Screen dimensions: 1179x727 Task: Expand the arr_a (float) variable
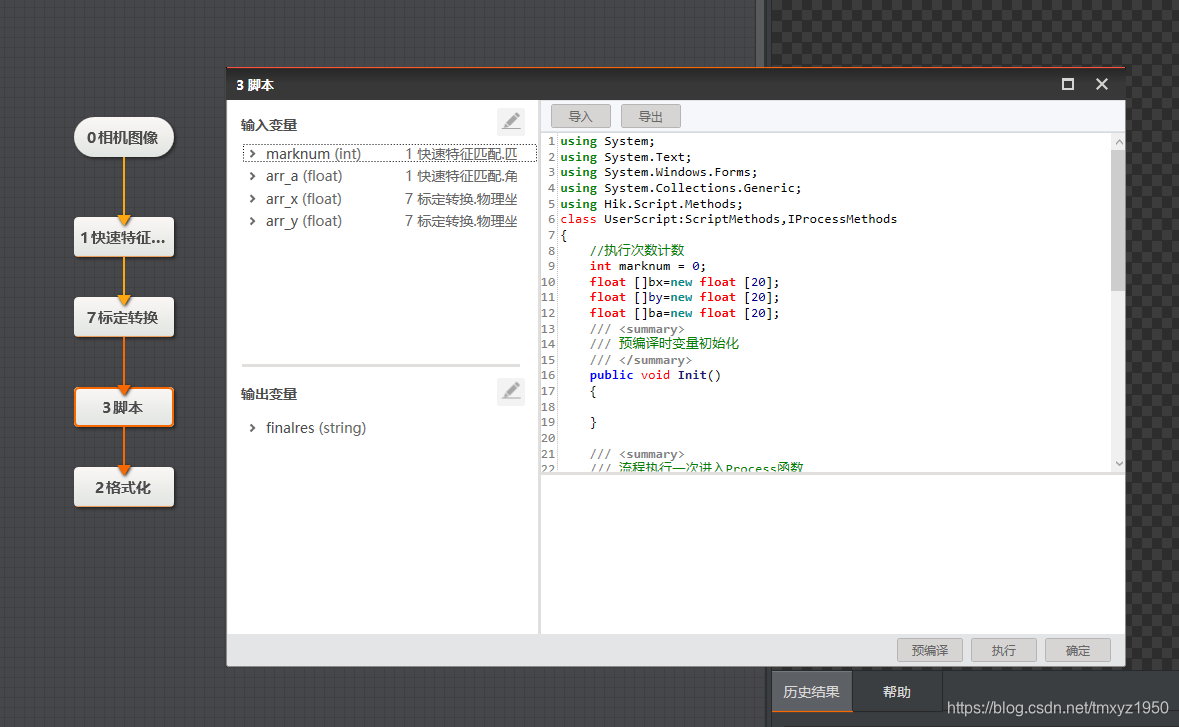tap(253, 177)
